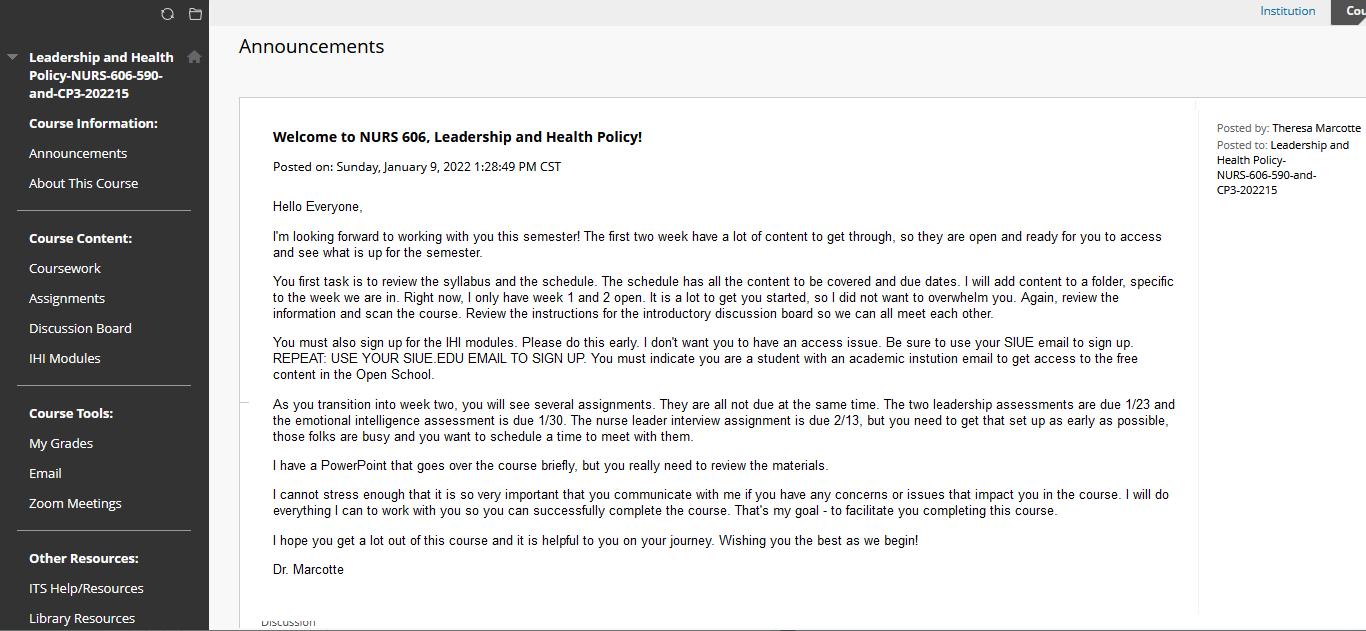Viewport: 1366px width, 631px height.
Task: Click the Announcements page heading
Action: coord(311,47)
